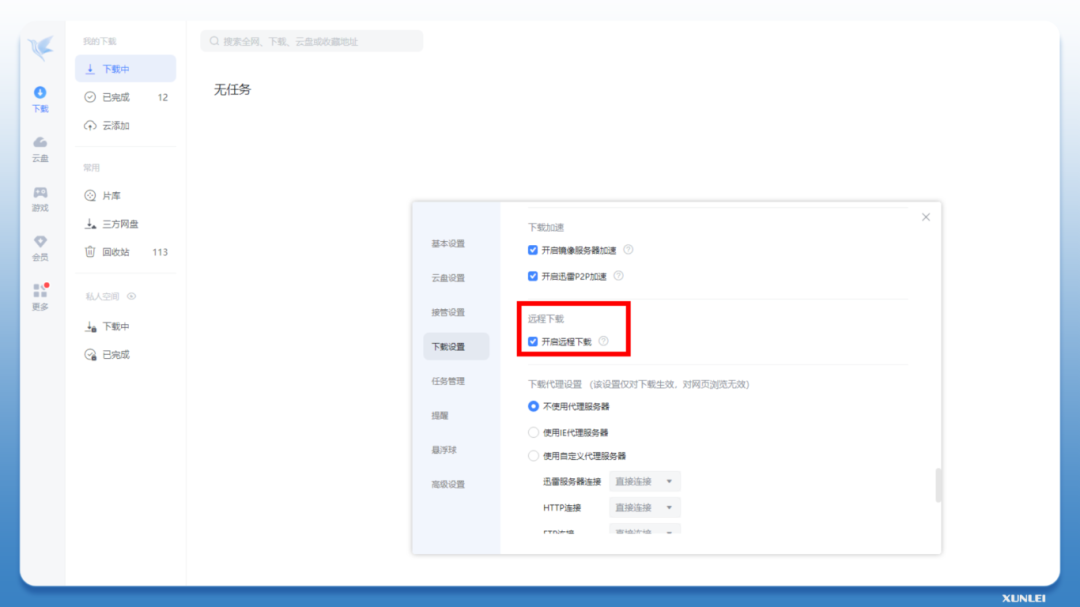Screen dimensions: 1080x607
Task: Click the help icon beside 开启远程下载
Action: coord(603,341)
